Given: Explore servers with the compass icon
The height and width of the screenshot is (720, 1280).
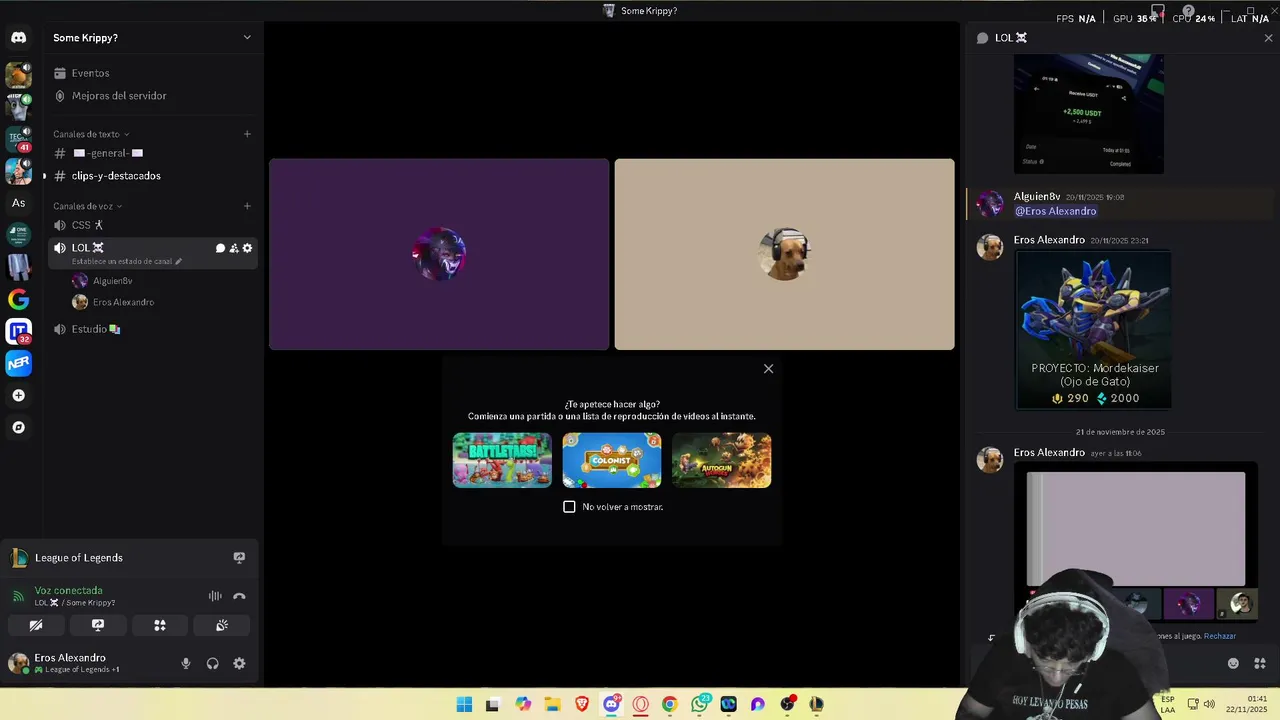Looking at the screenshot, I should pyautogui.click(x=18, y=428).
